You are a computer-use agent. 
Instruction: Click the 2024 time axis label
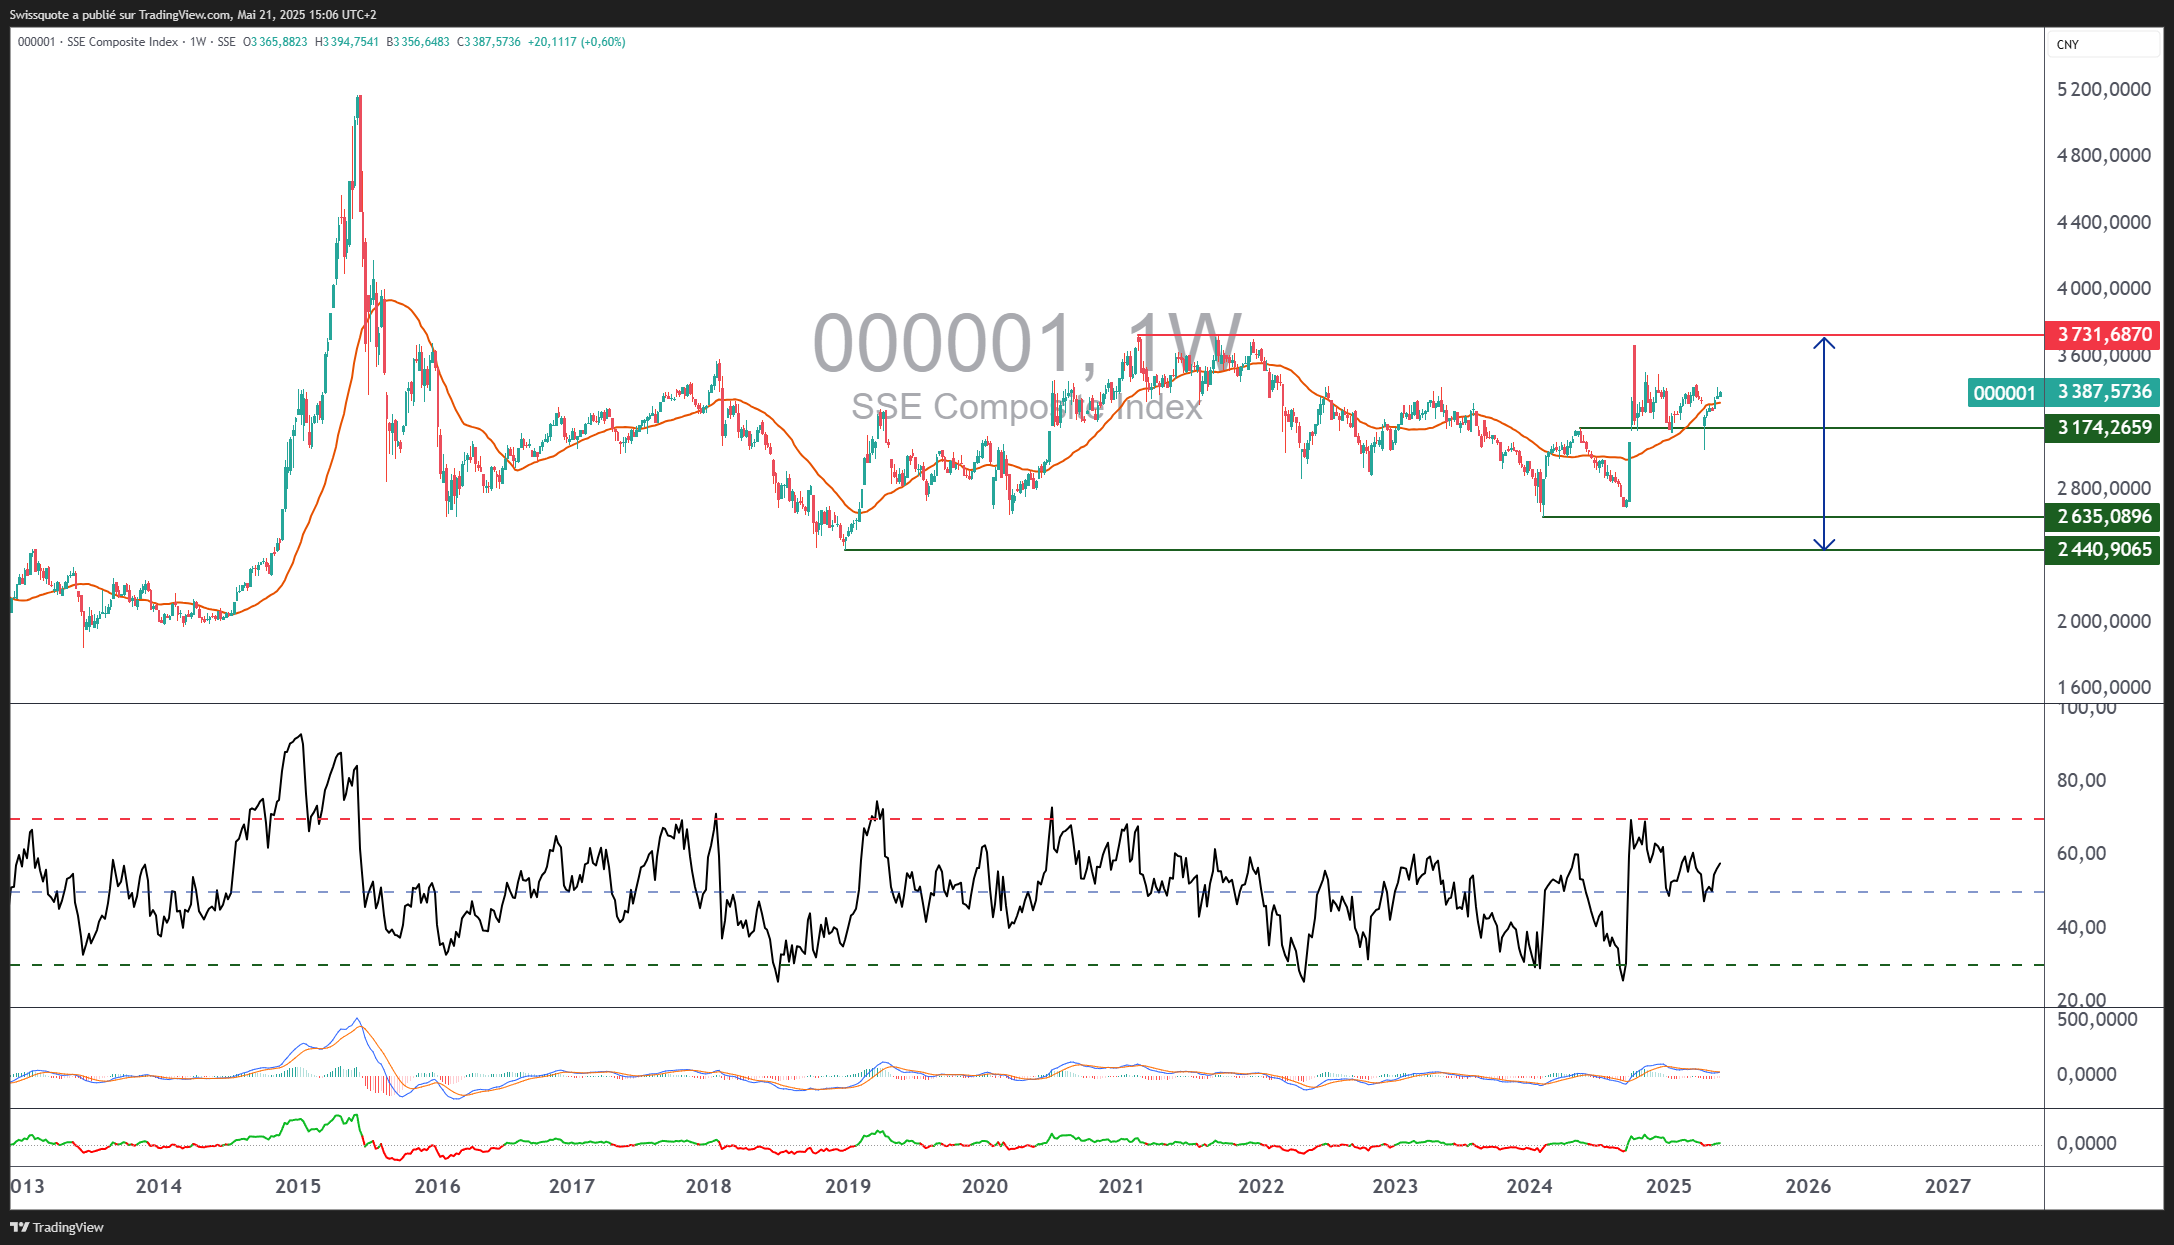1529,1186
